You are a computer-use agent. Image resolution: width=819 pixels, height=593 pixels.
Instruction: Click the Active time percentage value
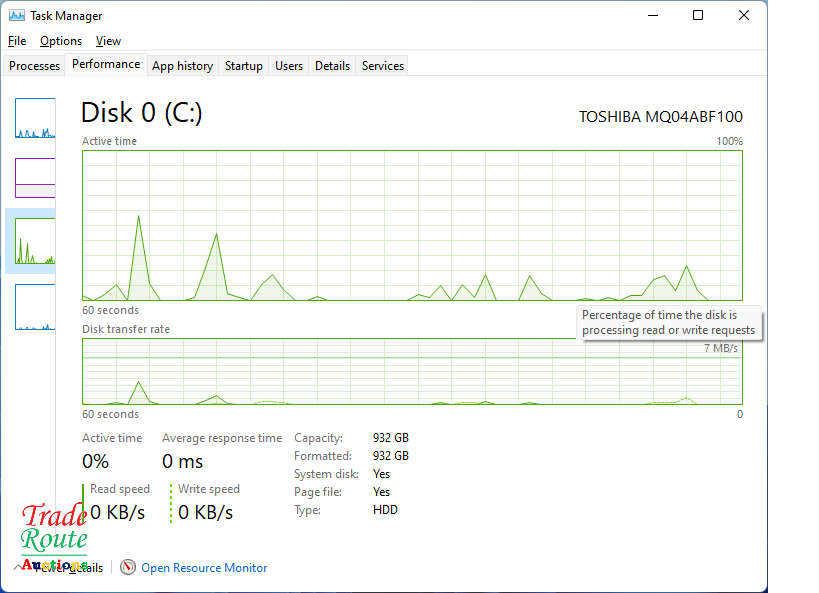[95, 461]
